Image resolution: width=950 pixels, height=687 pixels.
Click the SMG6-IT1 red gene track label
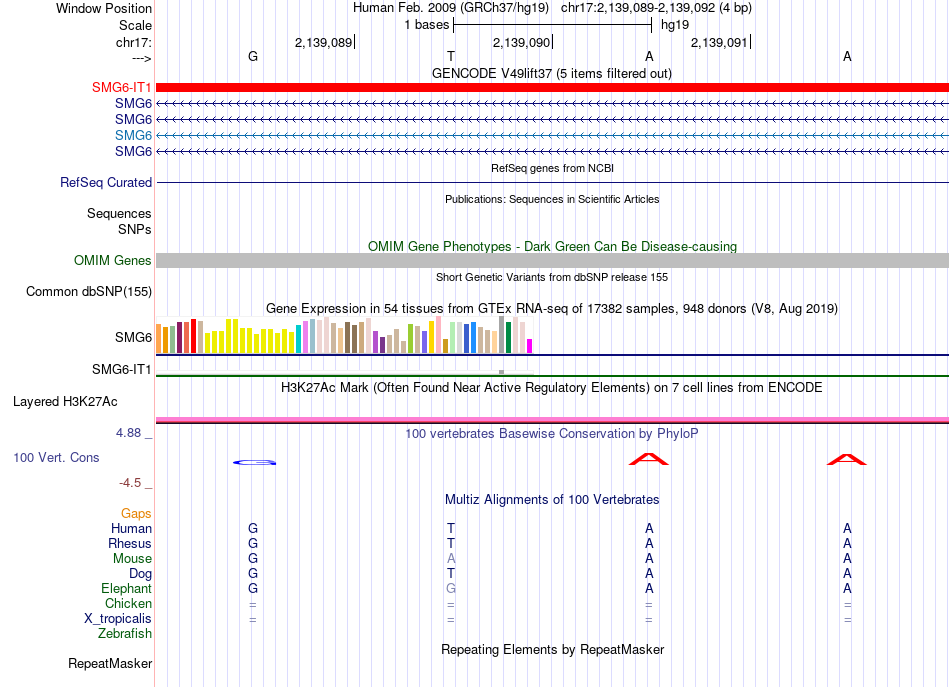pyautogui.click(x=121, y=87)
